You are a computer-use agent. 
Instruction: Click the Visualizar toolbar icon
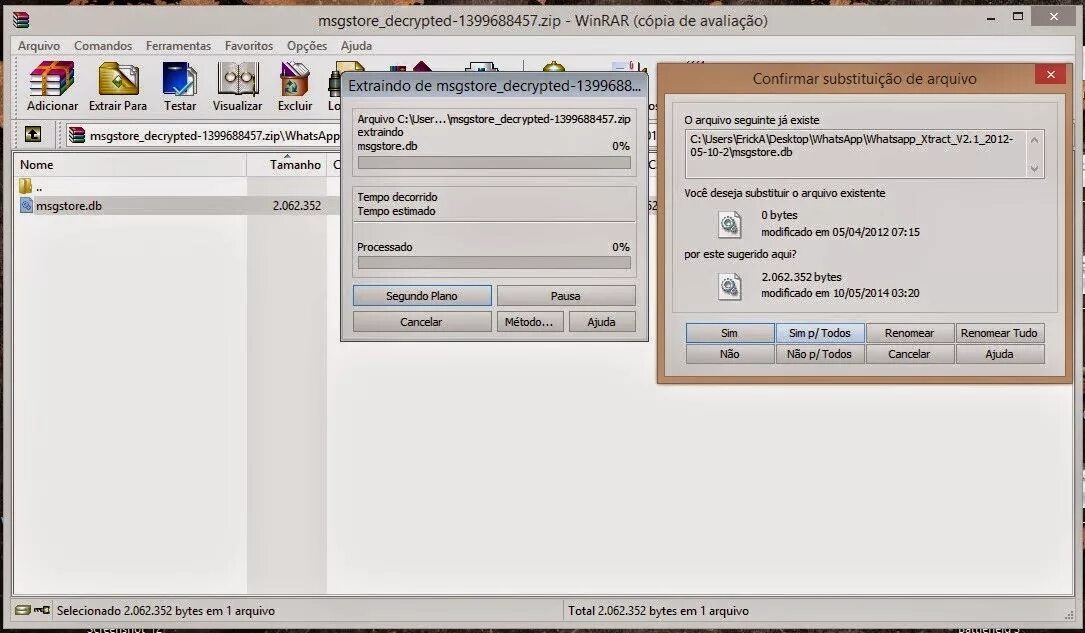[237, 79]
